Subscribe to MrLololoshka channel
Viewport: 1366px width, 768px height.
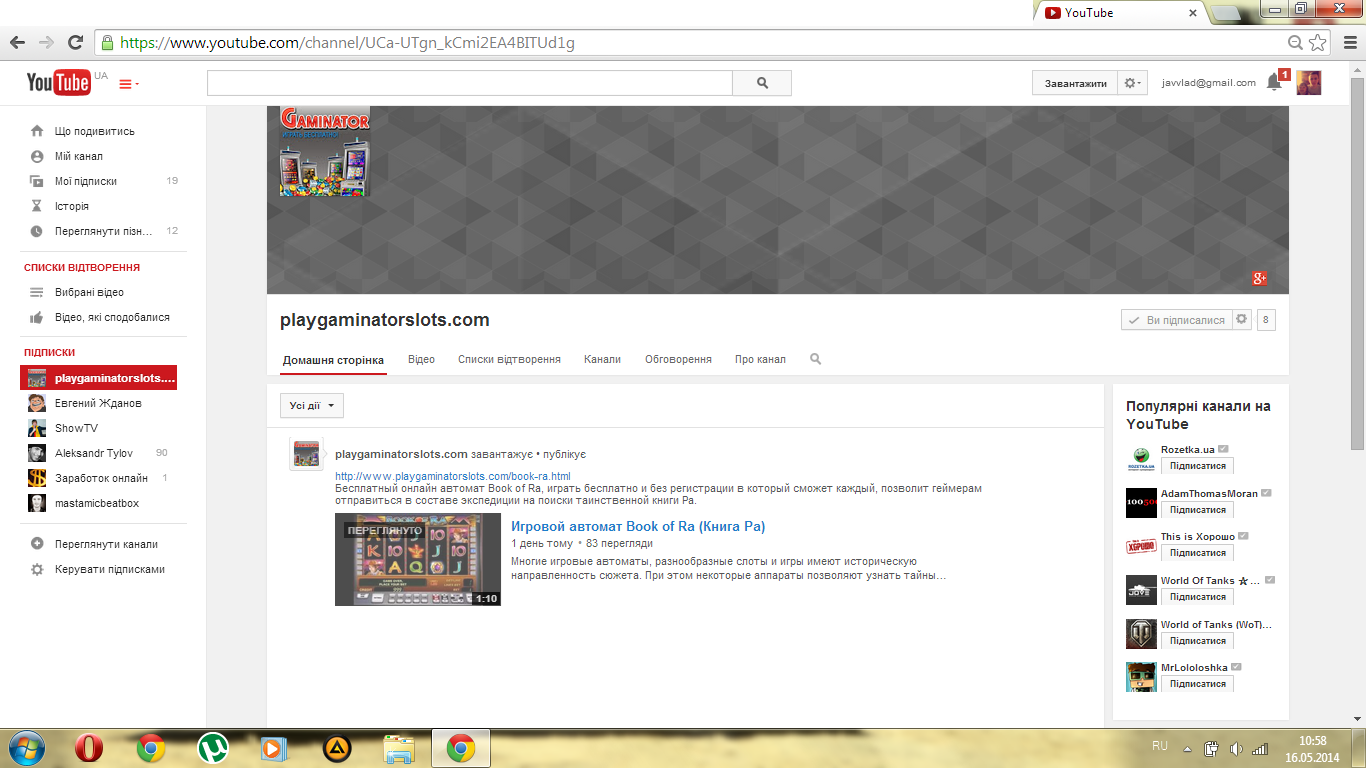1197,684
